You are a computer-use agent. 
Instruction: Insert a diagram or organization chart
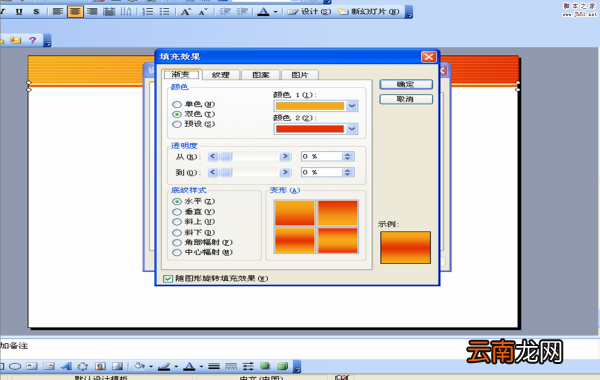click(83, 366)
